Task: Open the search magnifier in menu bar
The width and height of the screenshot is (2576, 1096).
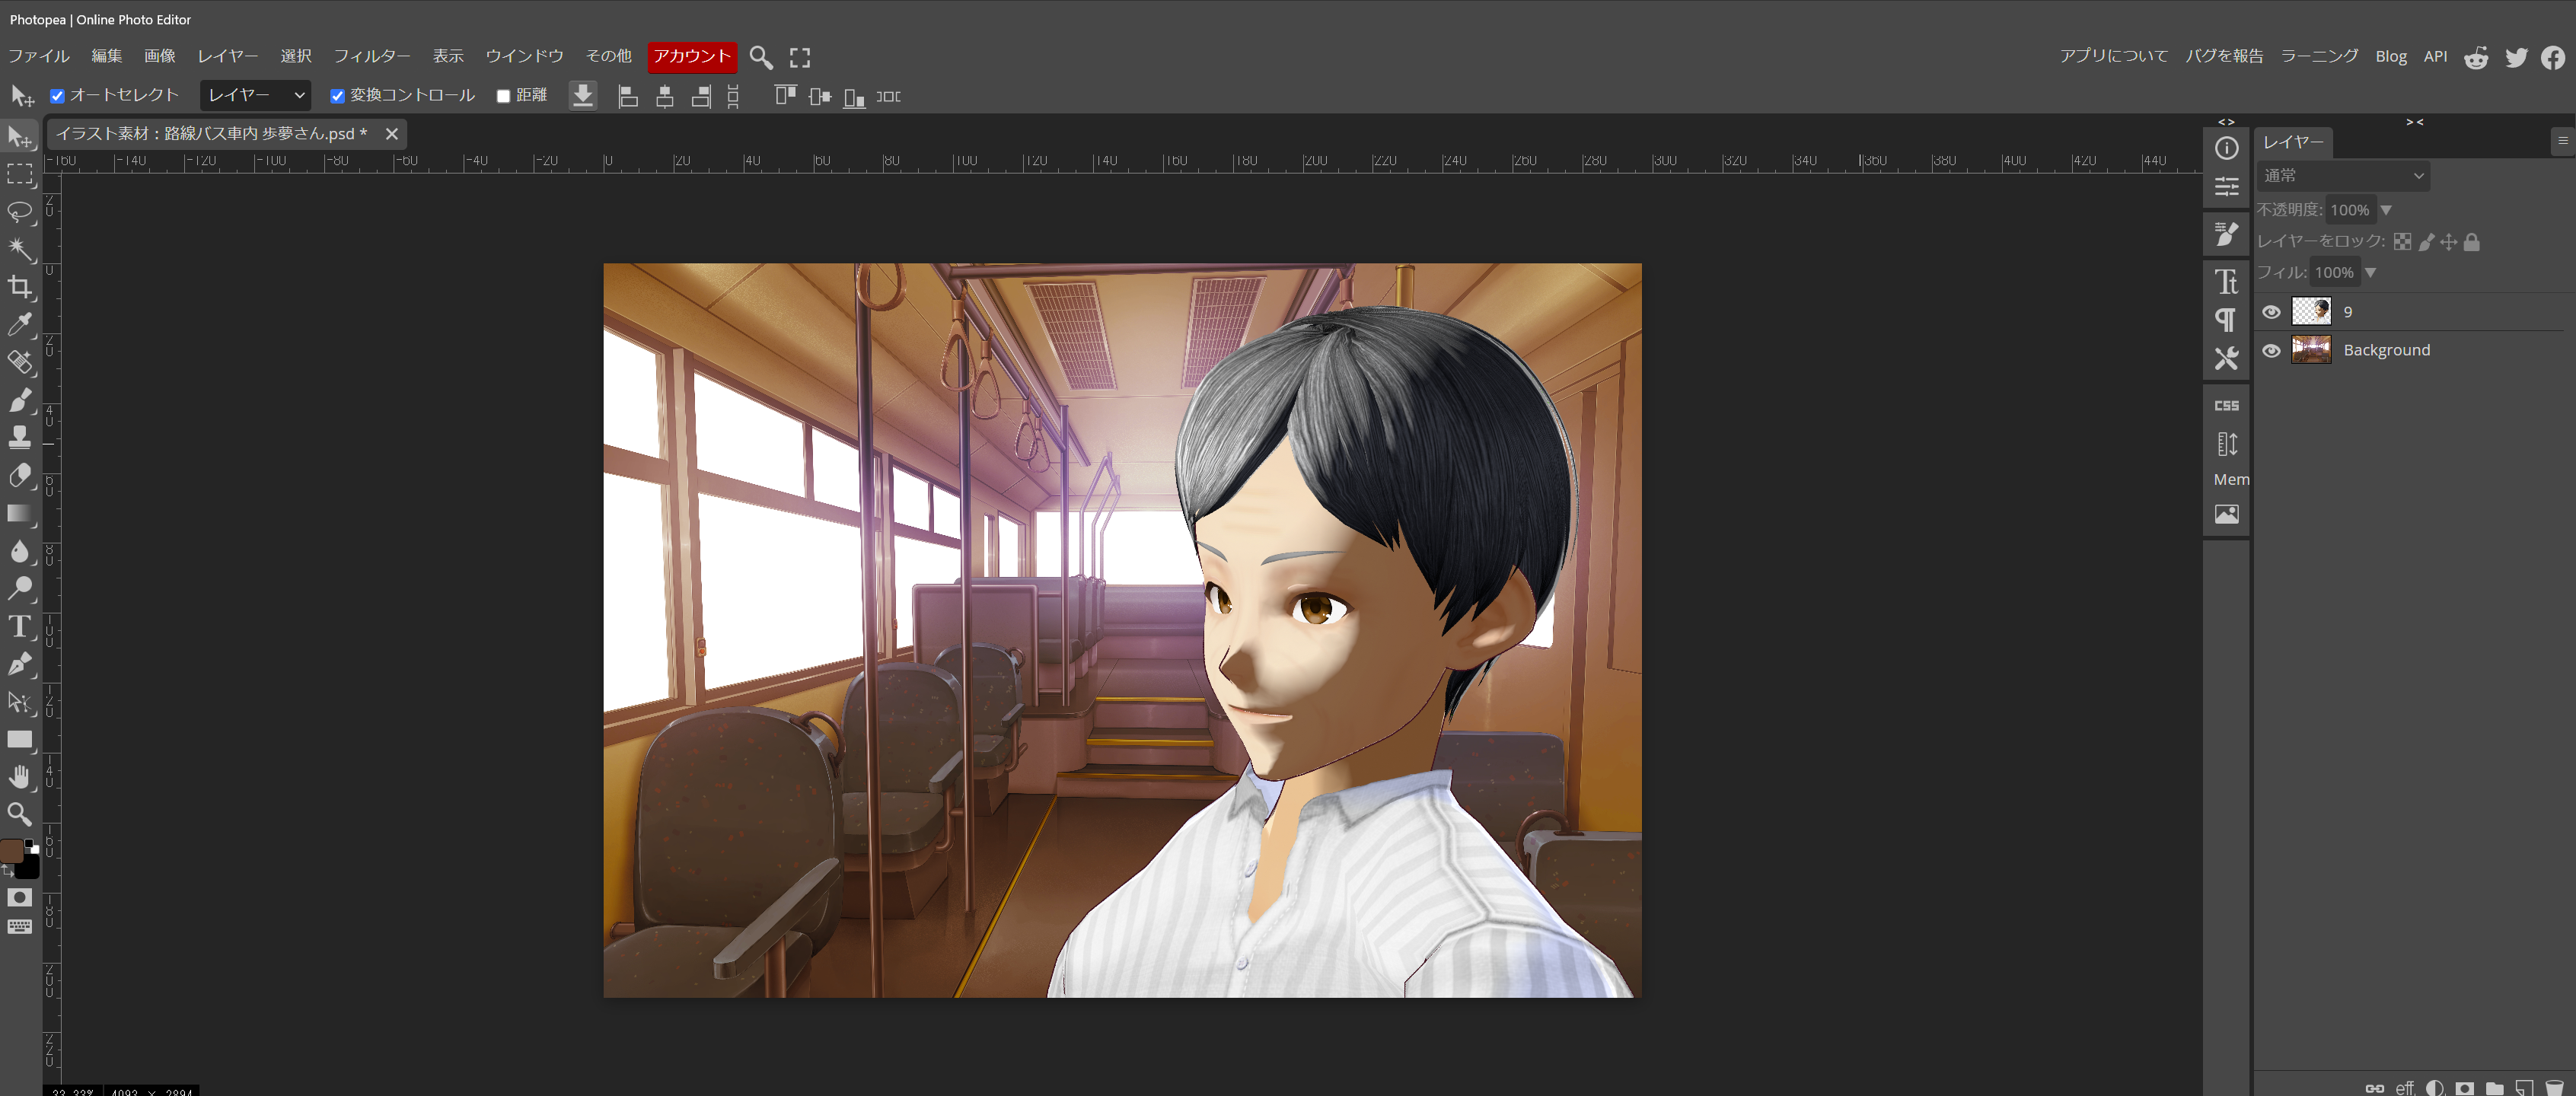Action: [x=760, y=57]
